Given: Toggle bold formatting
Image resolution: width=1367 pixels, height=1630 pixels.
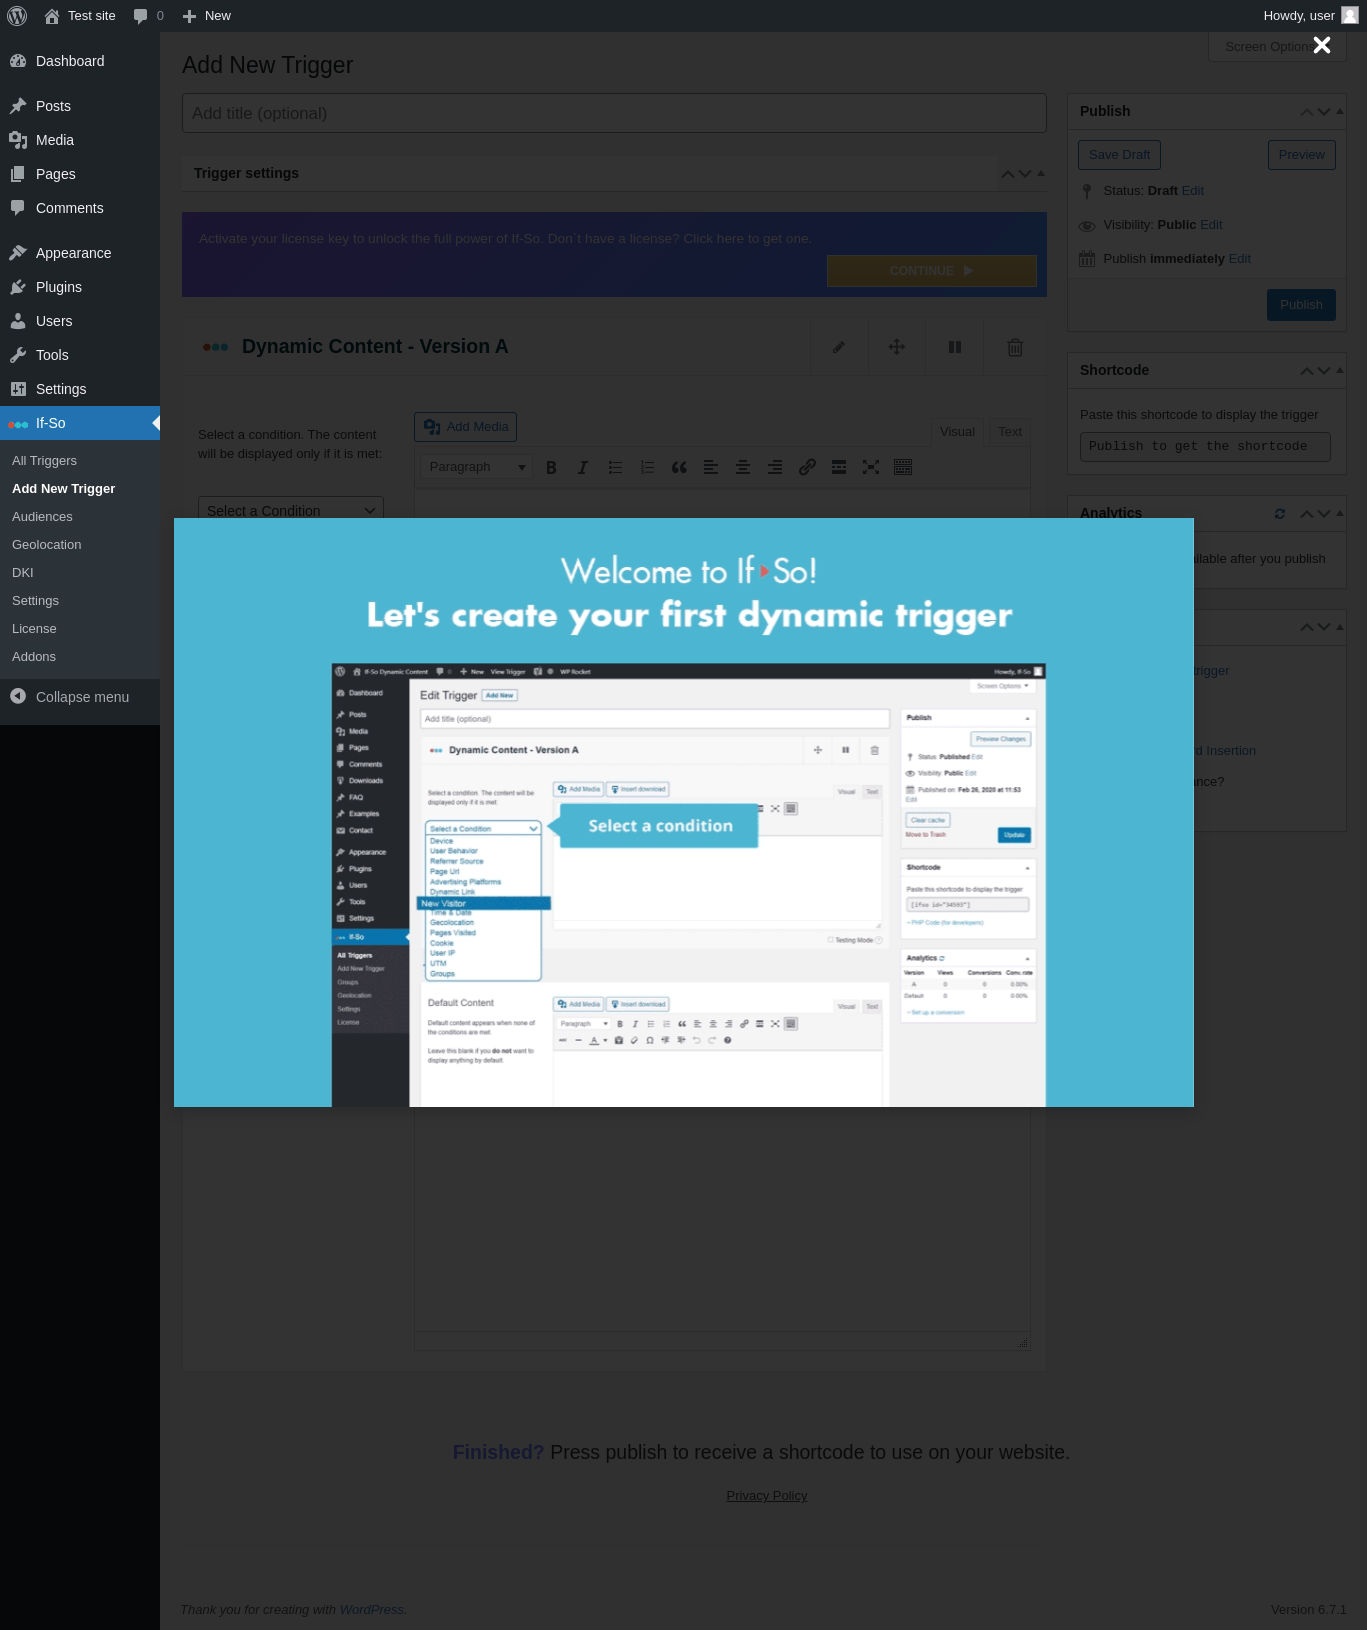Looking at the screenshot, I should pyautogui.click(x=551, y=467).
